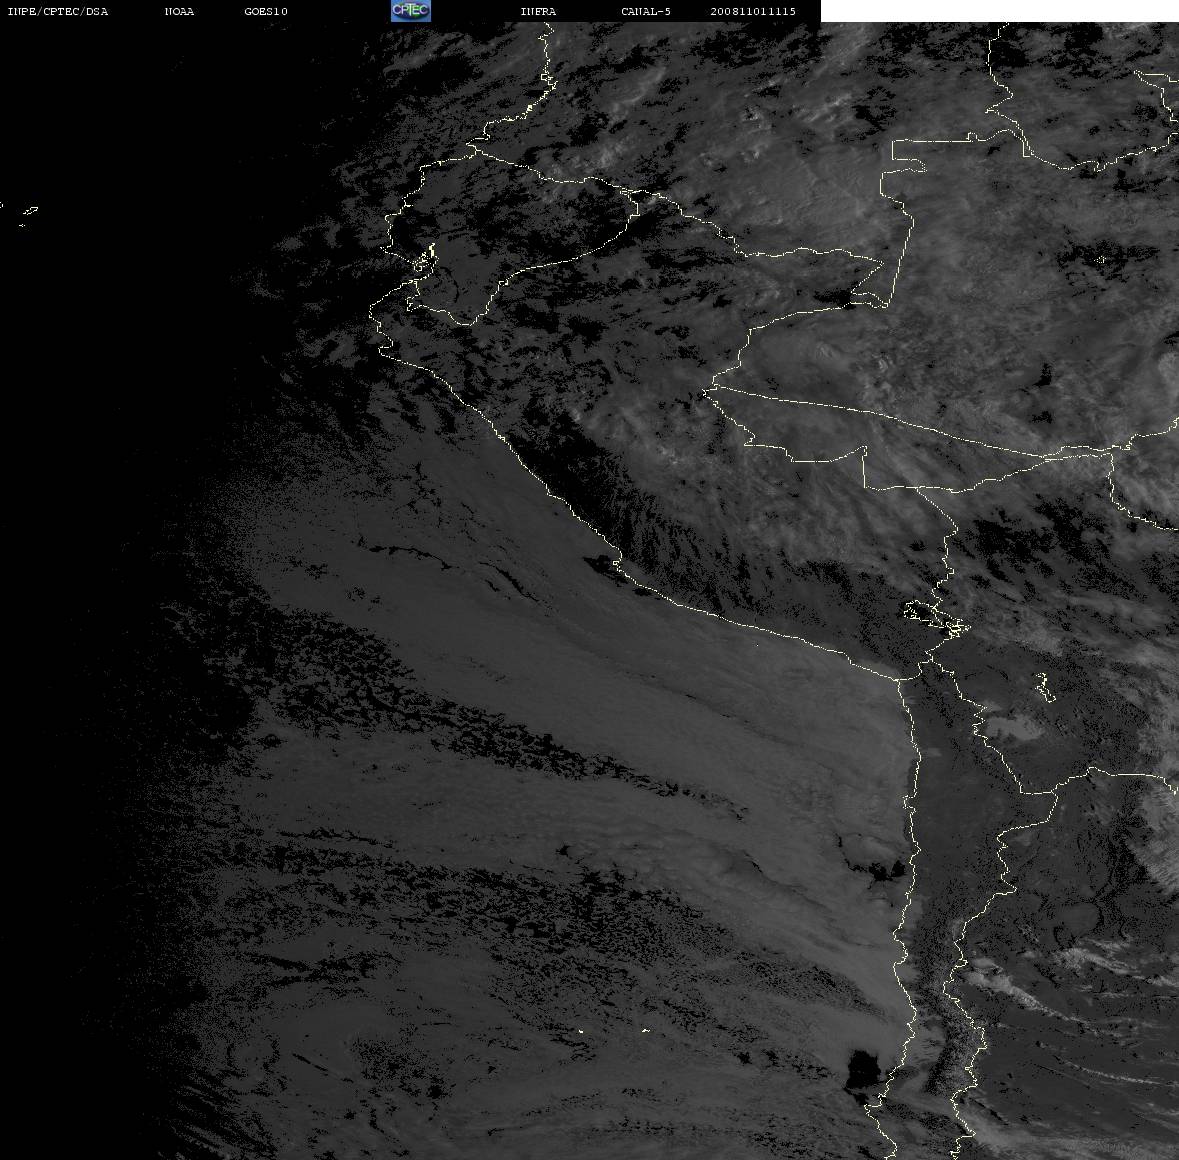This screenshot has height=1160, width=1179.
Task: Click the CPTEC logo in the header
Action: (411, 11)
